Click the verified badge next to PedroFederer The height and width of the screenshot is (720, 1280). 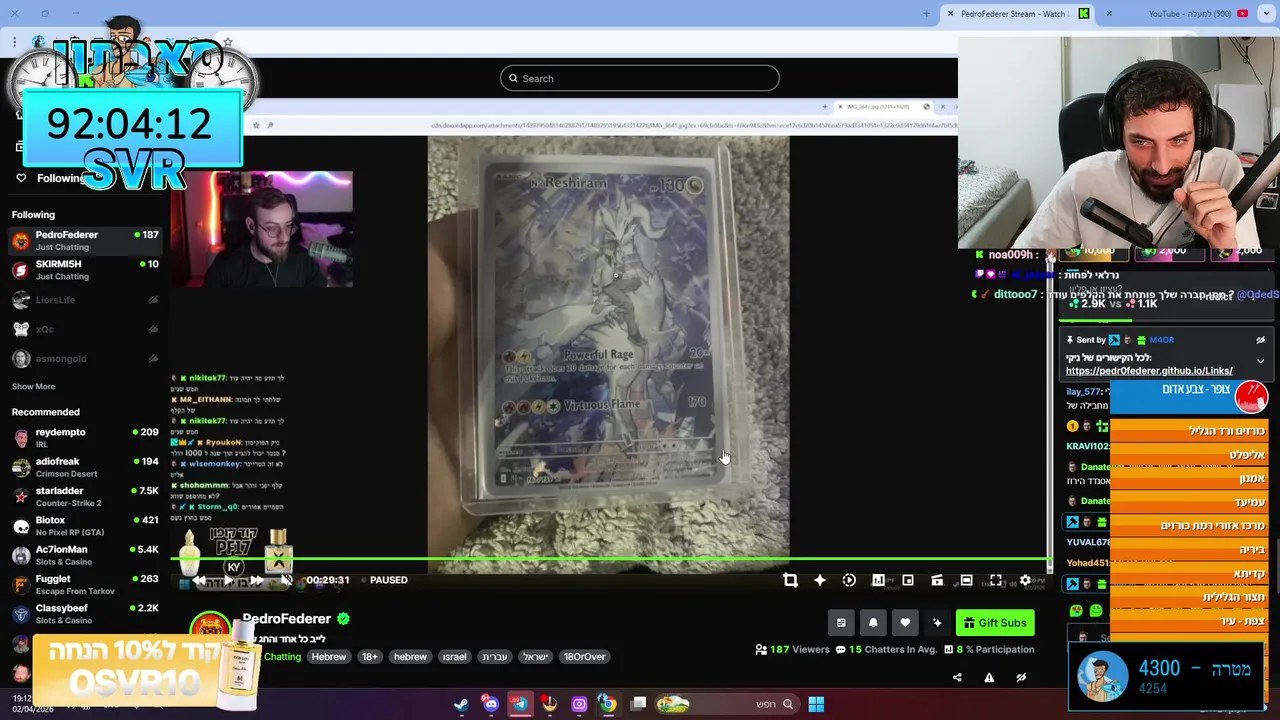pos(343,619)
